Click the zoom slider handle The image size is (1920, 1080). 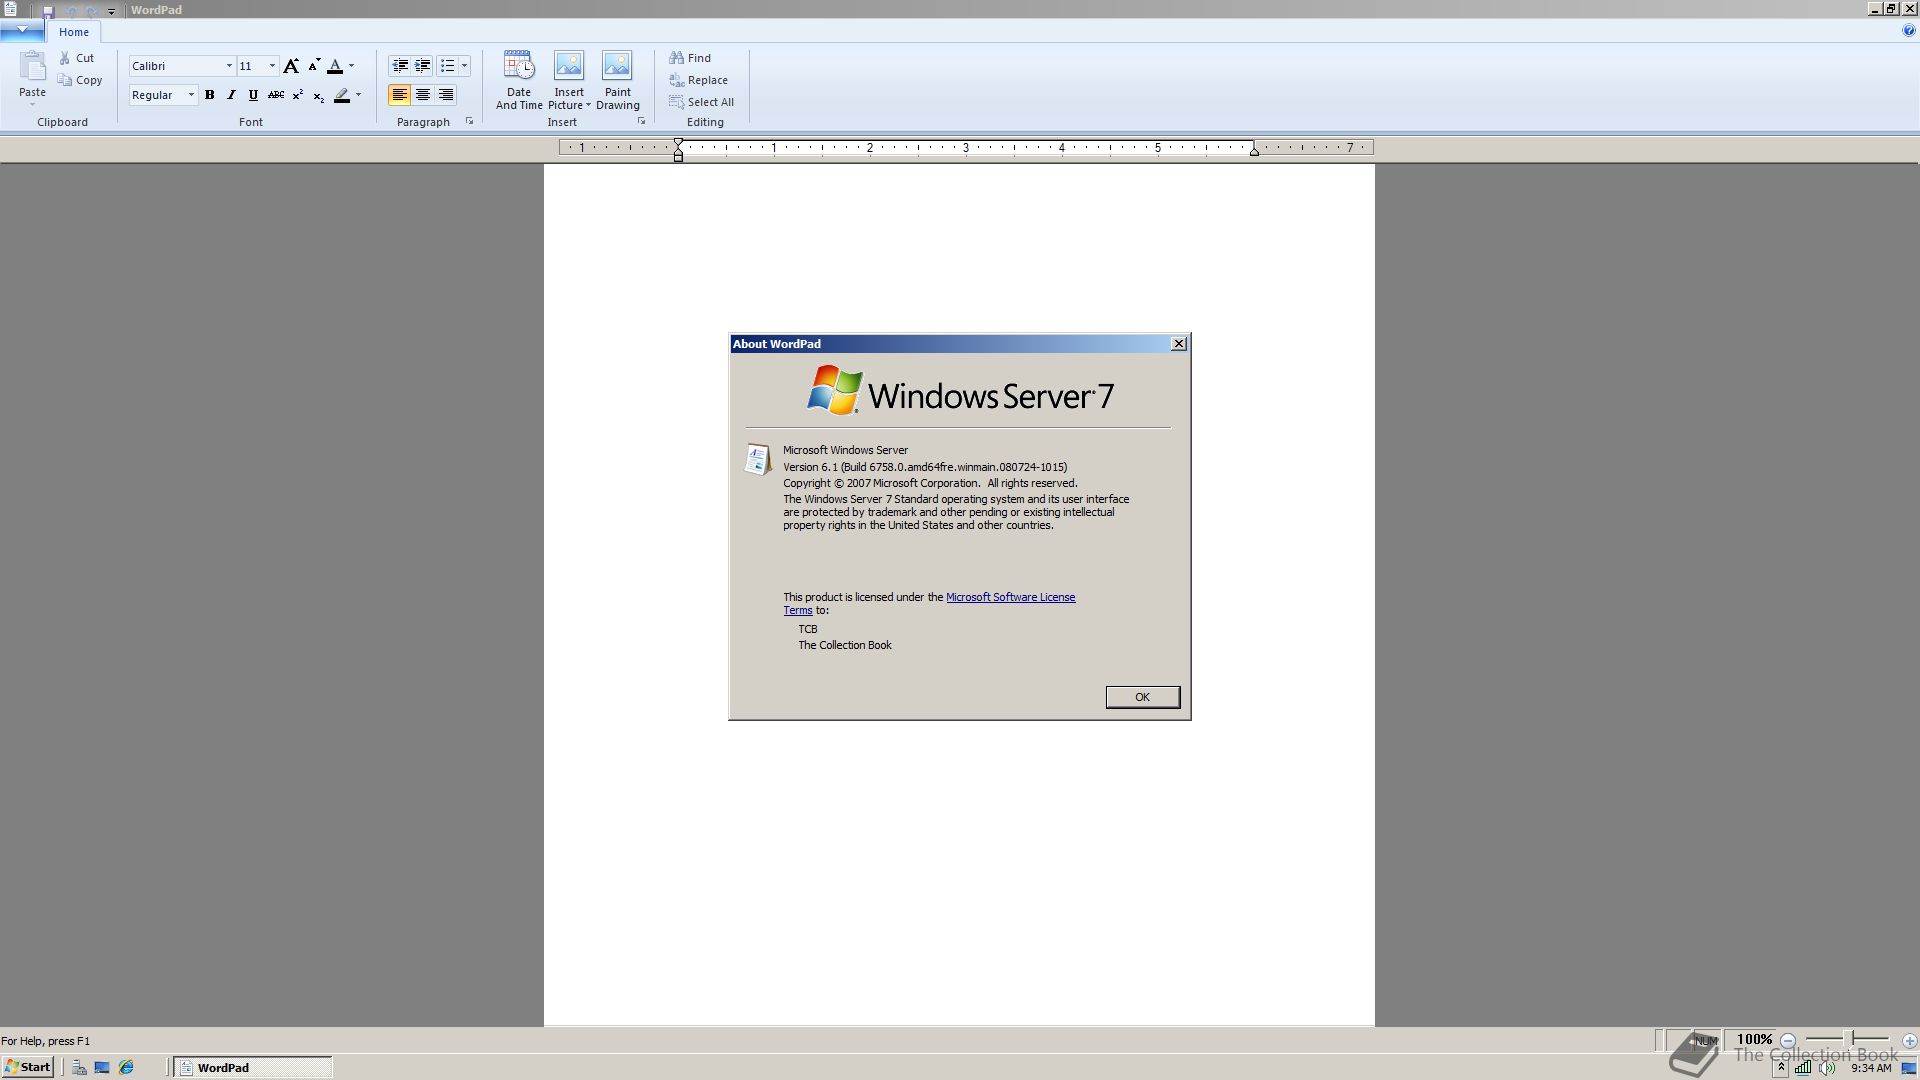(x=1851, y=1039)
